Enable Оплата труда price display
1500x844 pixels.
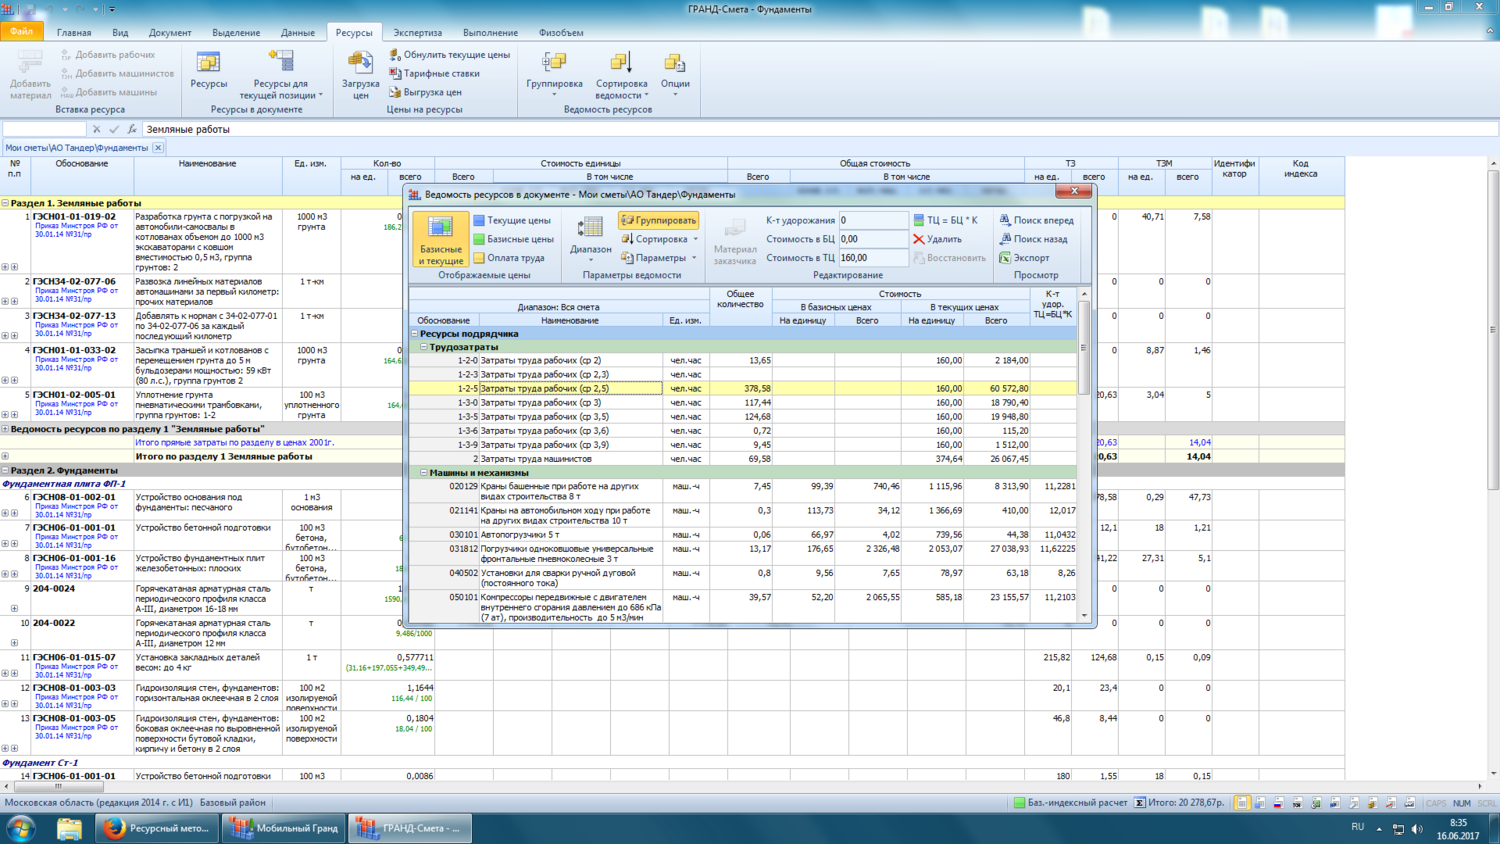tap(509, 258)
